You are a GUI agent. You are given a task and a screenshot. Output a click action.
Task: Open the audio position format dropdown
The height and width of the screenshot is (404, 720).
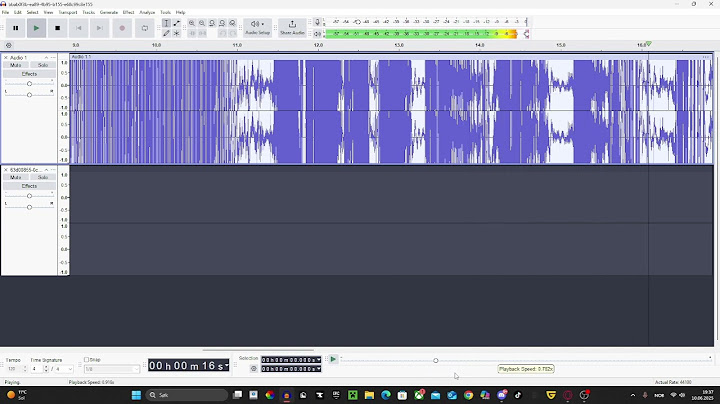pyautogui.click(x=226, y=365)
